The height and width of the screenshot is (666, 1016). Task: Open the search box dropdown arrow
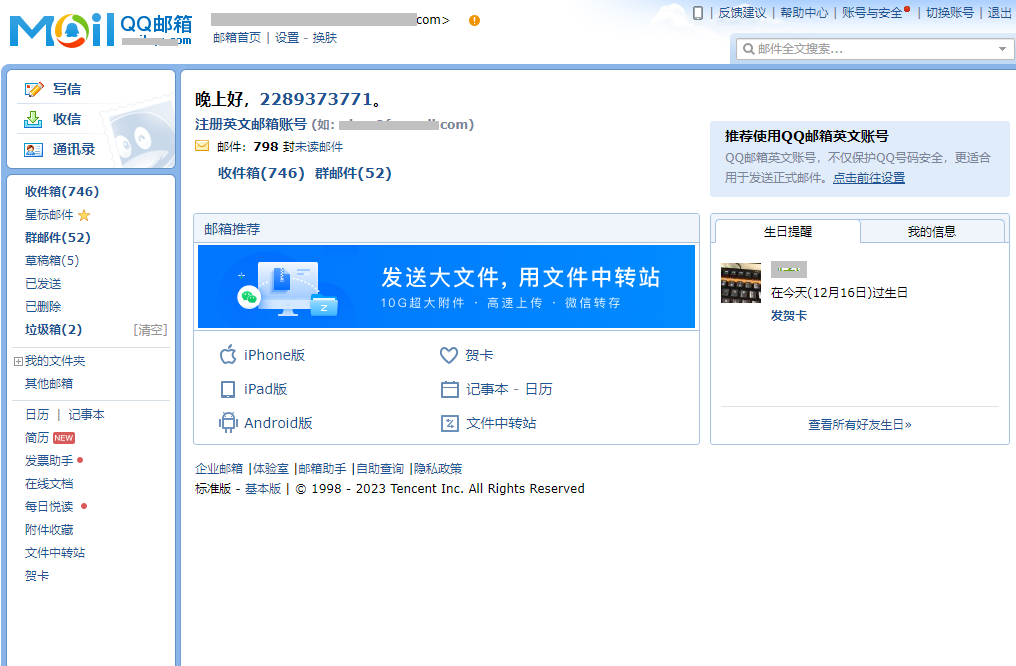(1002, 49)
